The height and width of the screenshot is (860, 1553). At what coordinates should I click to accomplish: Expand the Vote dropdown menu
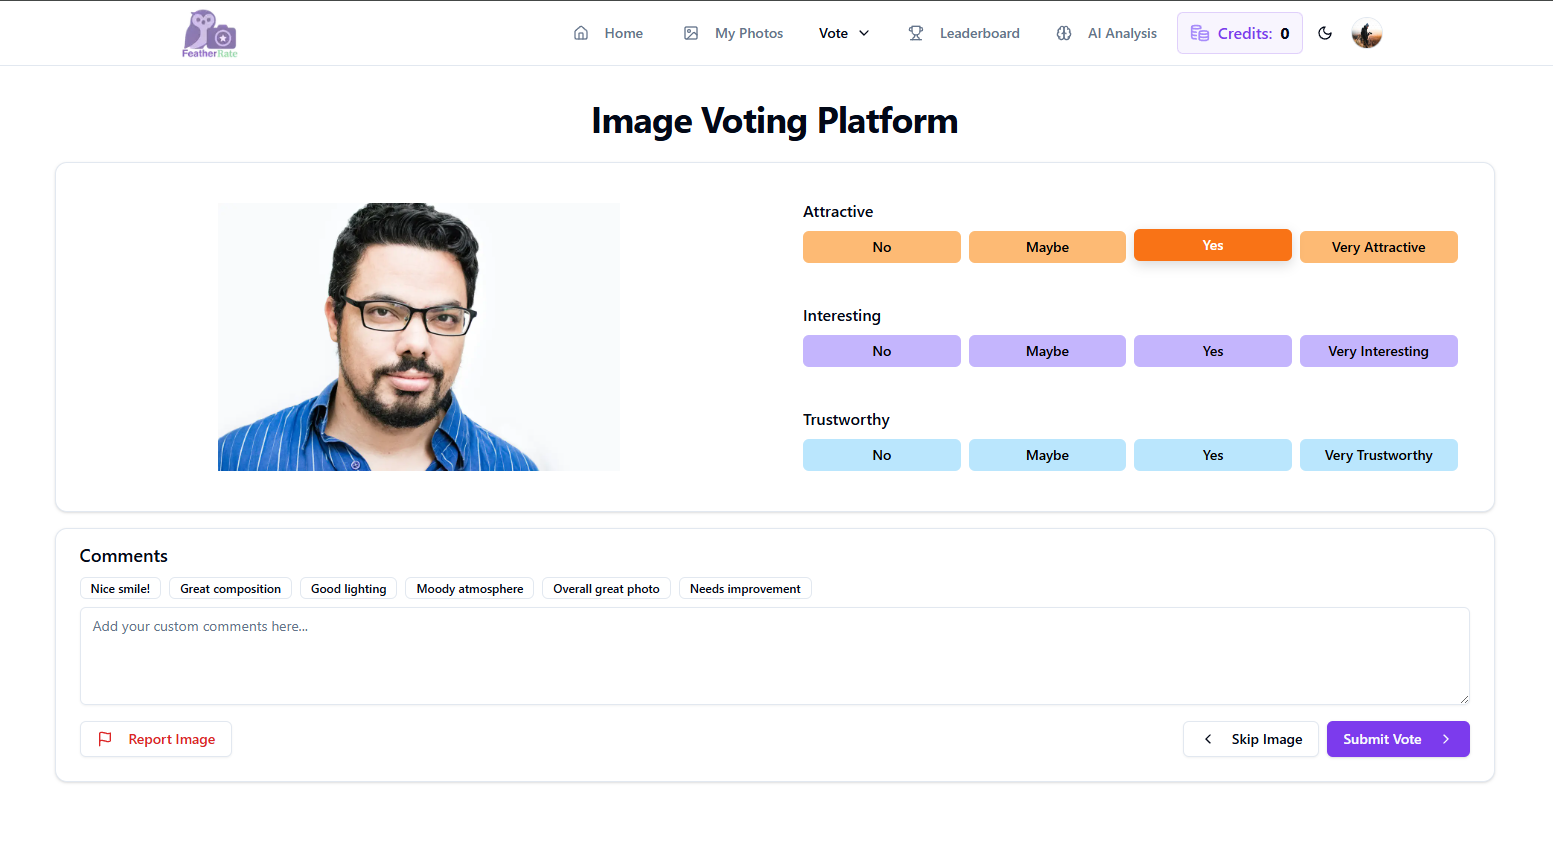point(844,33)
